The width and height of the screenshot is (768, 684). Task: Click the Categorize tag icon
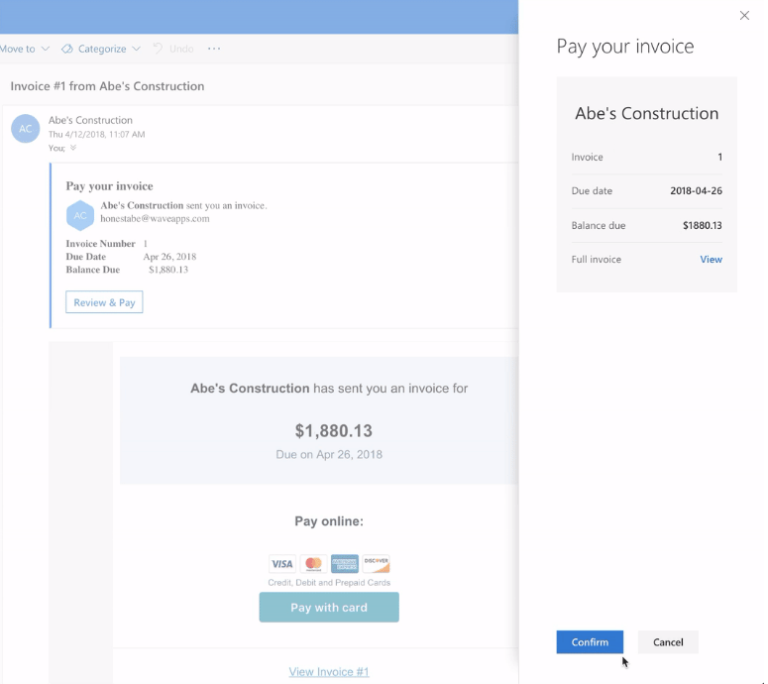(67, 49)
